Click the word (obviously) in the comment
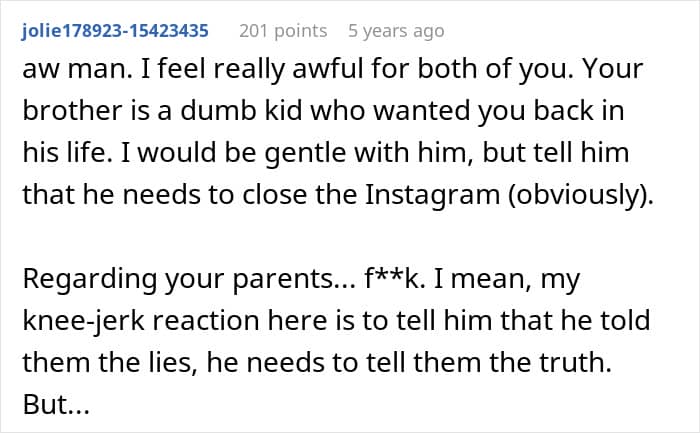This screenshot has width=700, height=433. (x=580, y=195)
